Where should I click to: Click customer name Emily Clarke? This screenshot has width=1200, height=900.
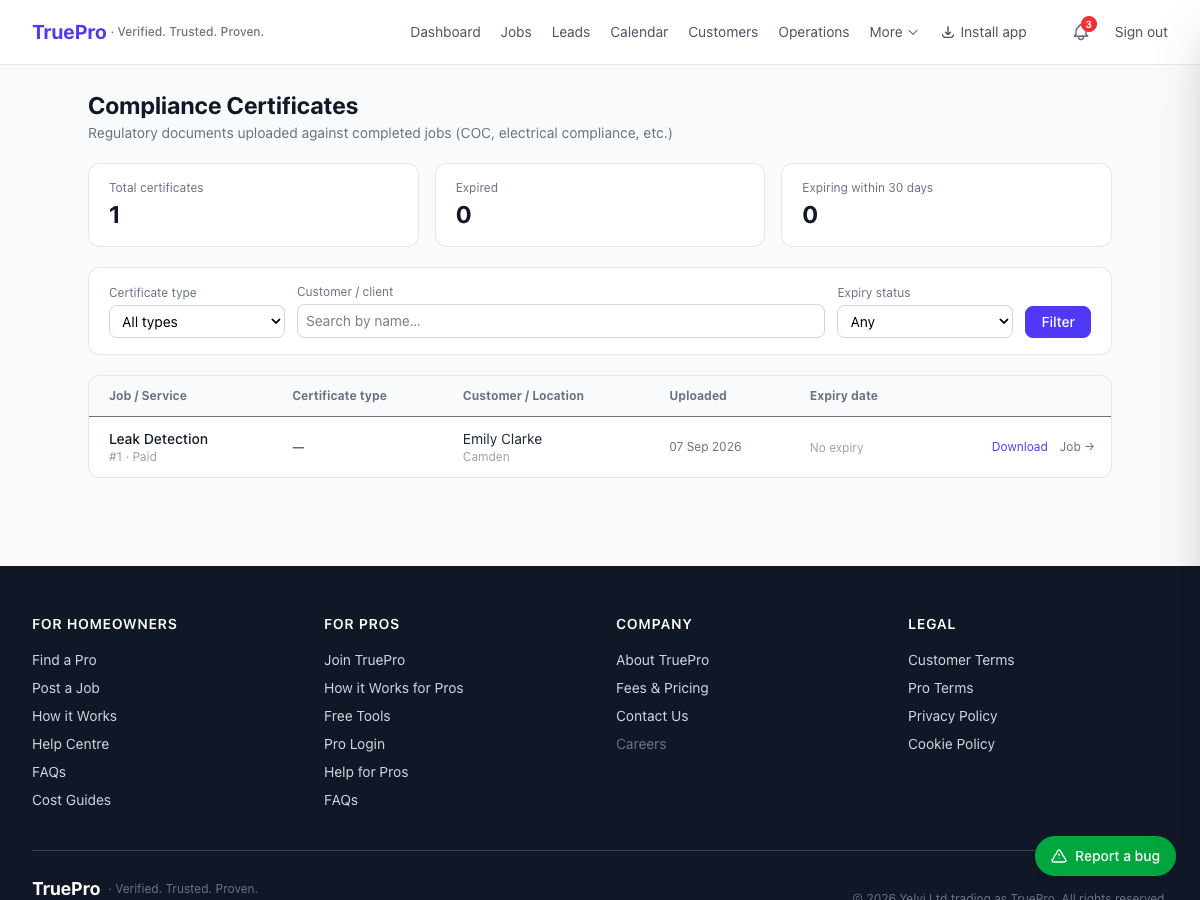click(x=502, y=439)
